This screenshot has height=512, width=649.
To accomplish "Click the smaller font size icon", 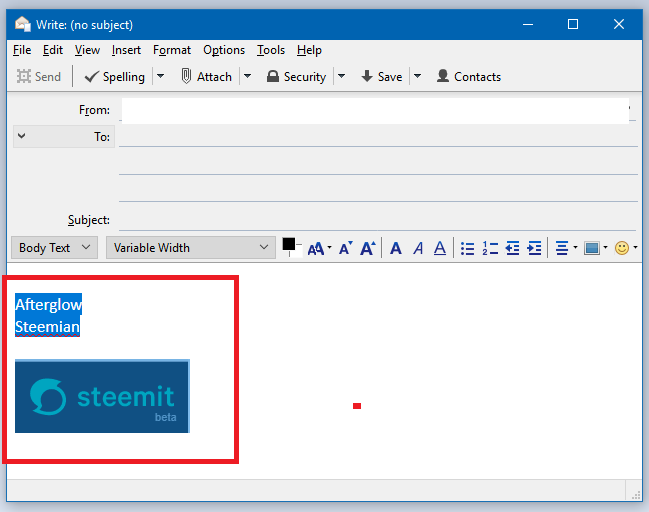I will [x=346, y=248].
